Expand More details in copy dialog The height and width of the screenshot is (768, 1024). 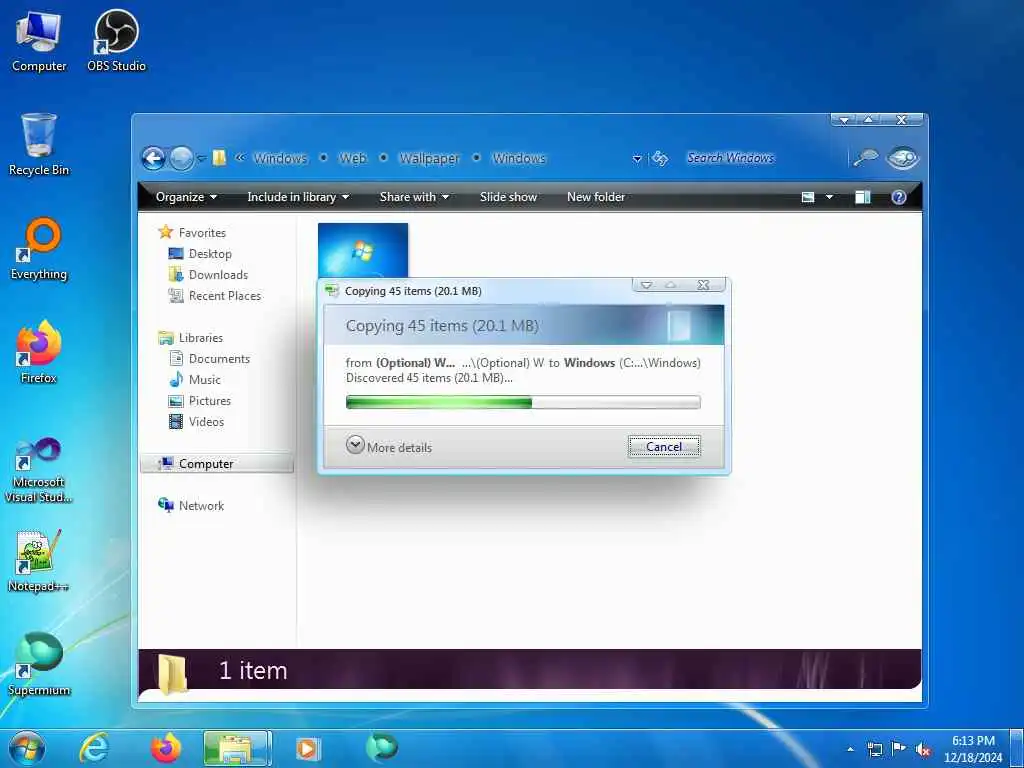[389, 447]
